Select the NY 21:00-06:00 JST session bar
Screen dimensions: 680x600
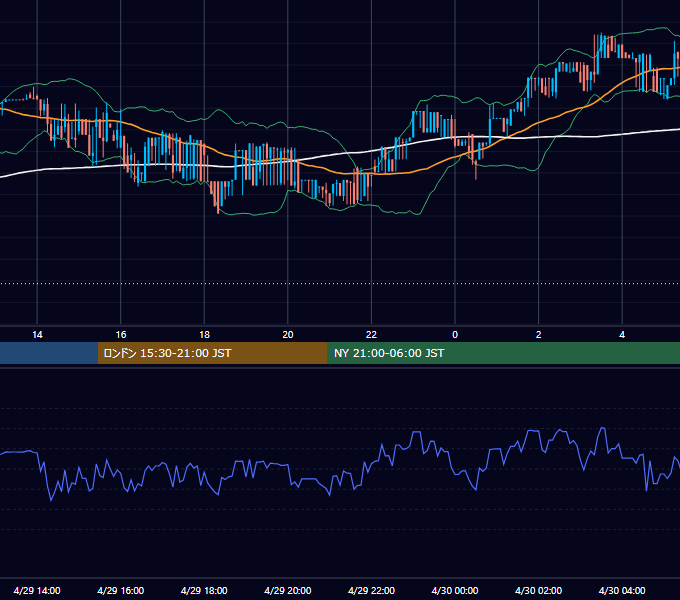(503, 353)
